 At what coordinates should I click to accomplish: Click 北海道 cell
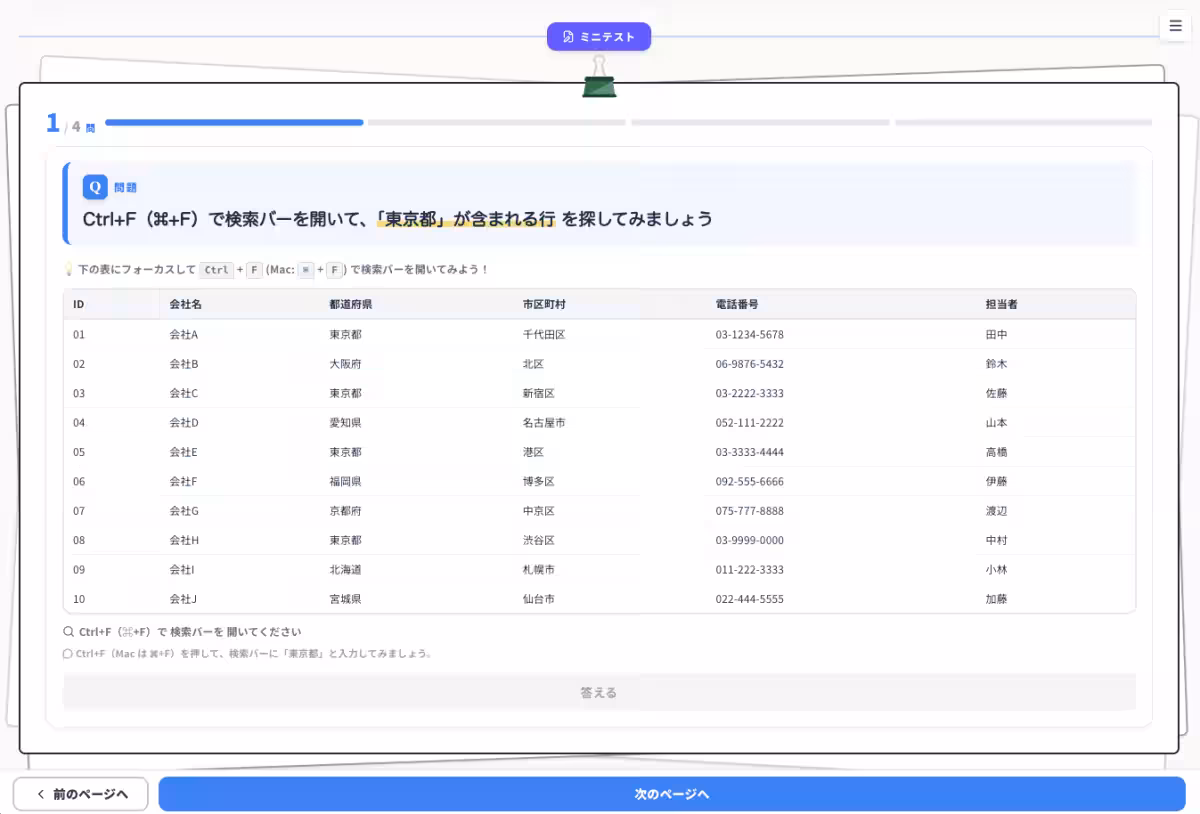coord(346,570)
